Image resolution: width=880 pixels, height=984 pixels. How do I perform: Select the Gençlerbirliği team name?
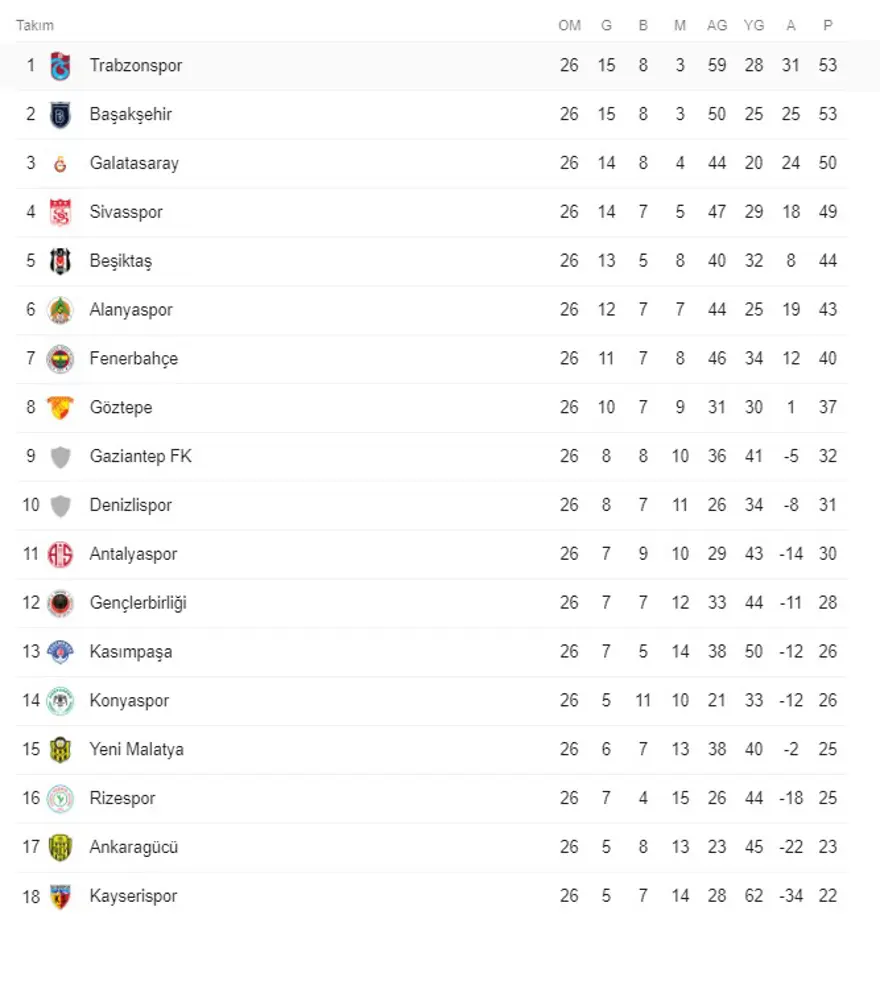pyautogui.click(x=138, y=603)
